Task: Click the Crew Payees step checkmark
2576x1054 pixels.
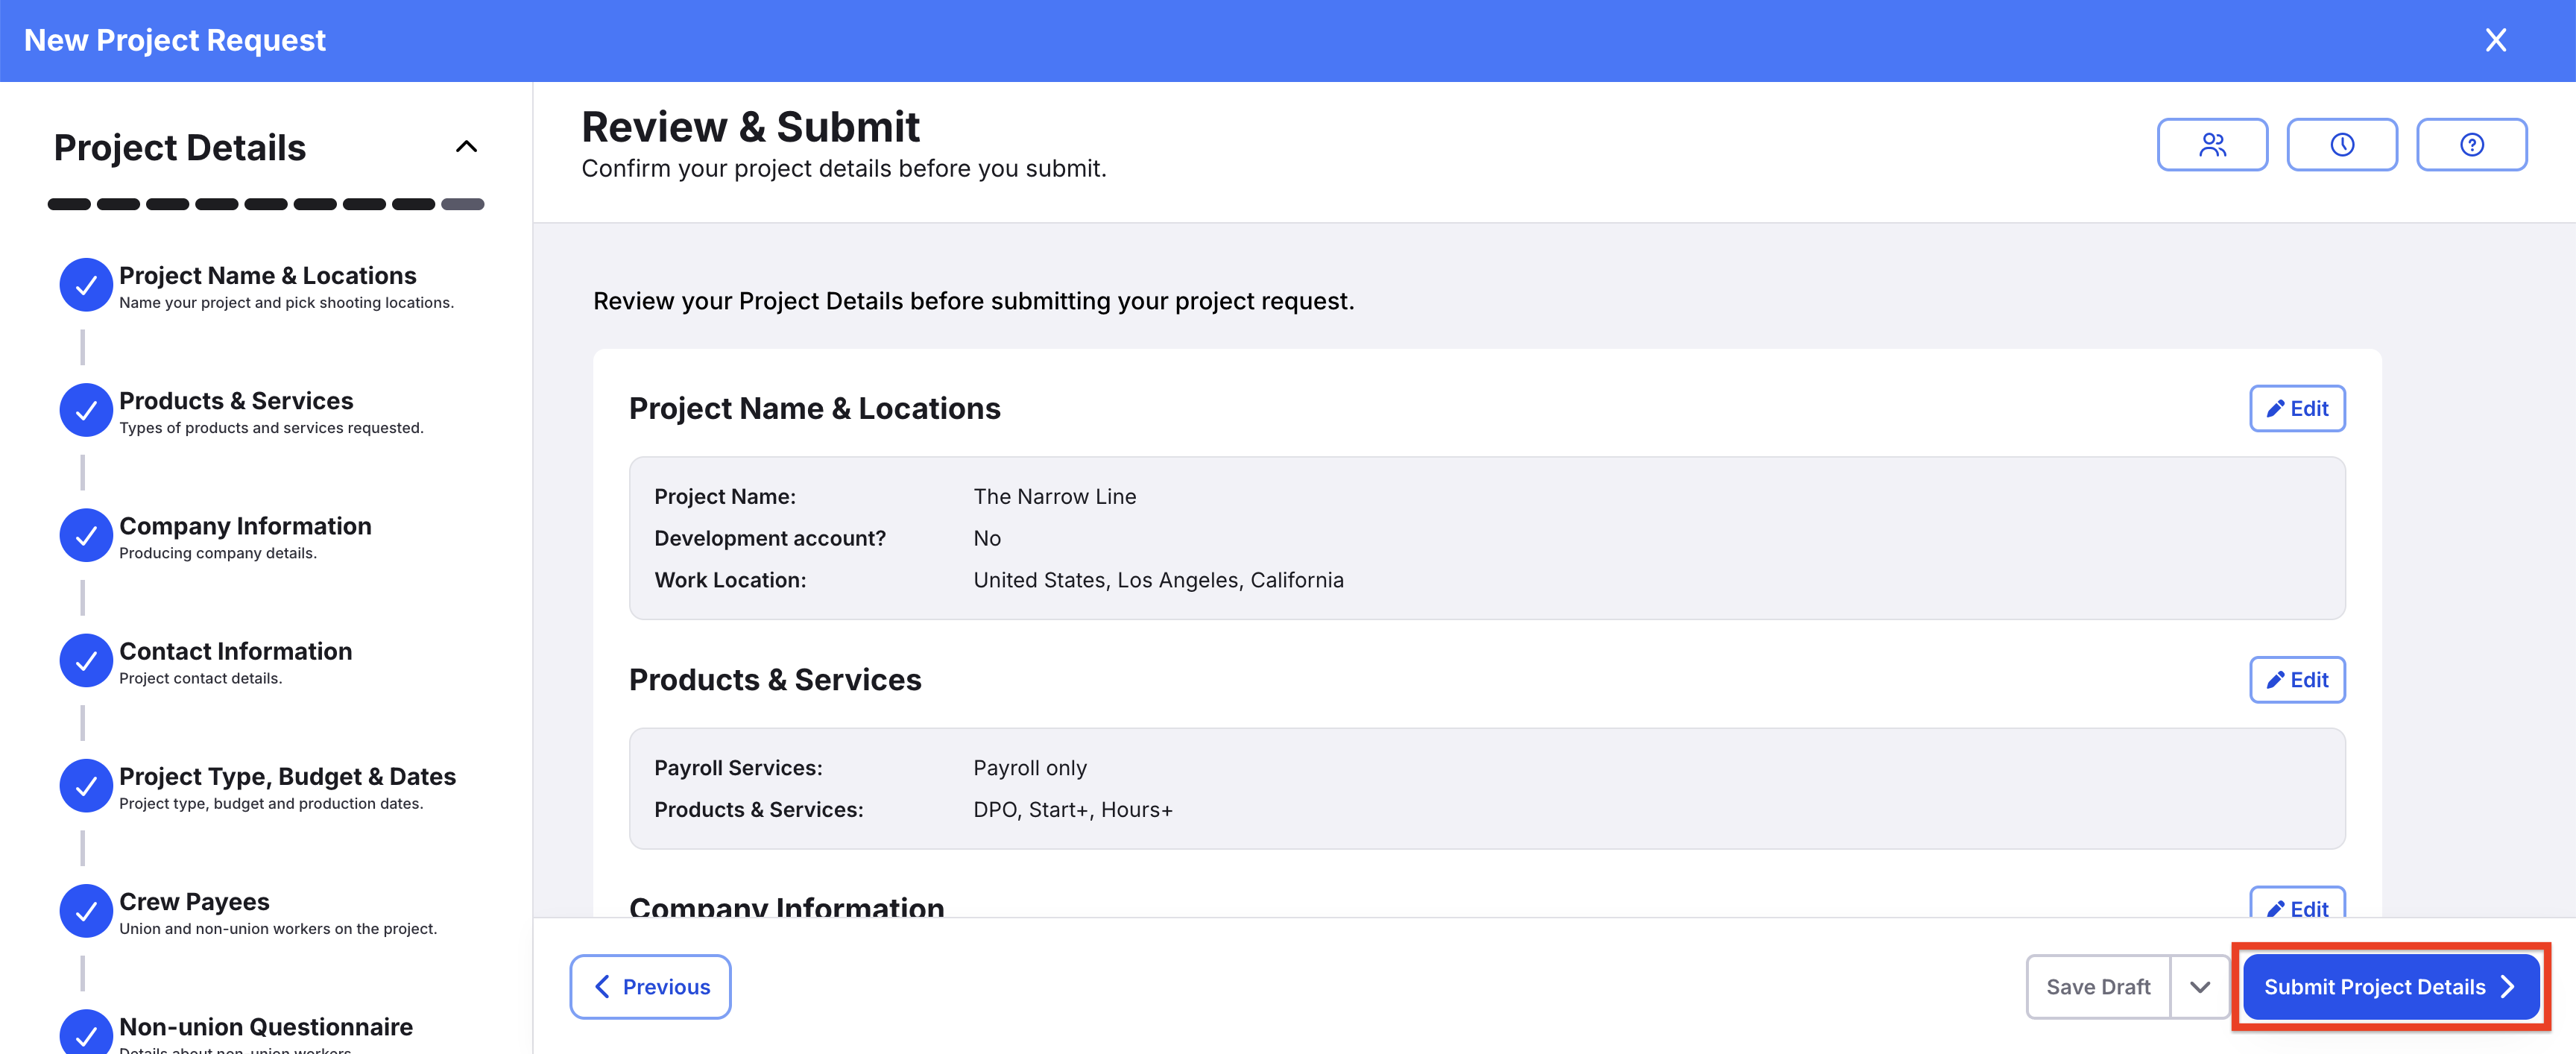Action: [86, 911]
